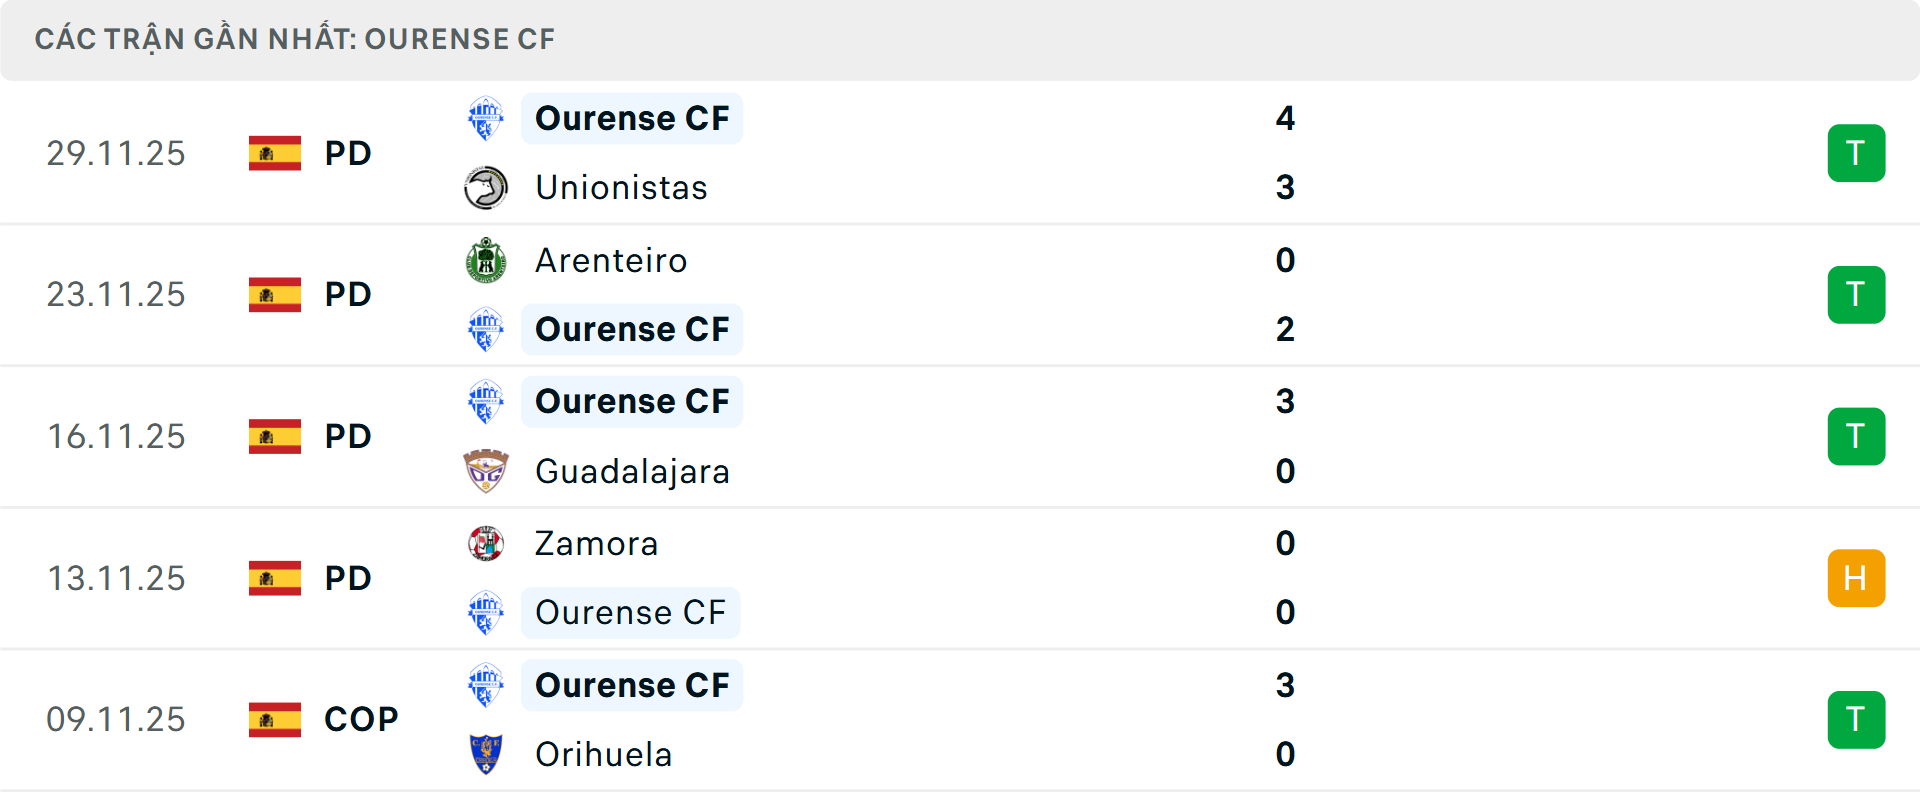Select the COP competition label
Screen dimensions: 1920x792
tap(361, 719)
